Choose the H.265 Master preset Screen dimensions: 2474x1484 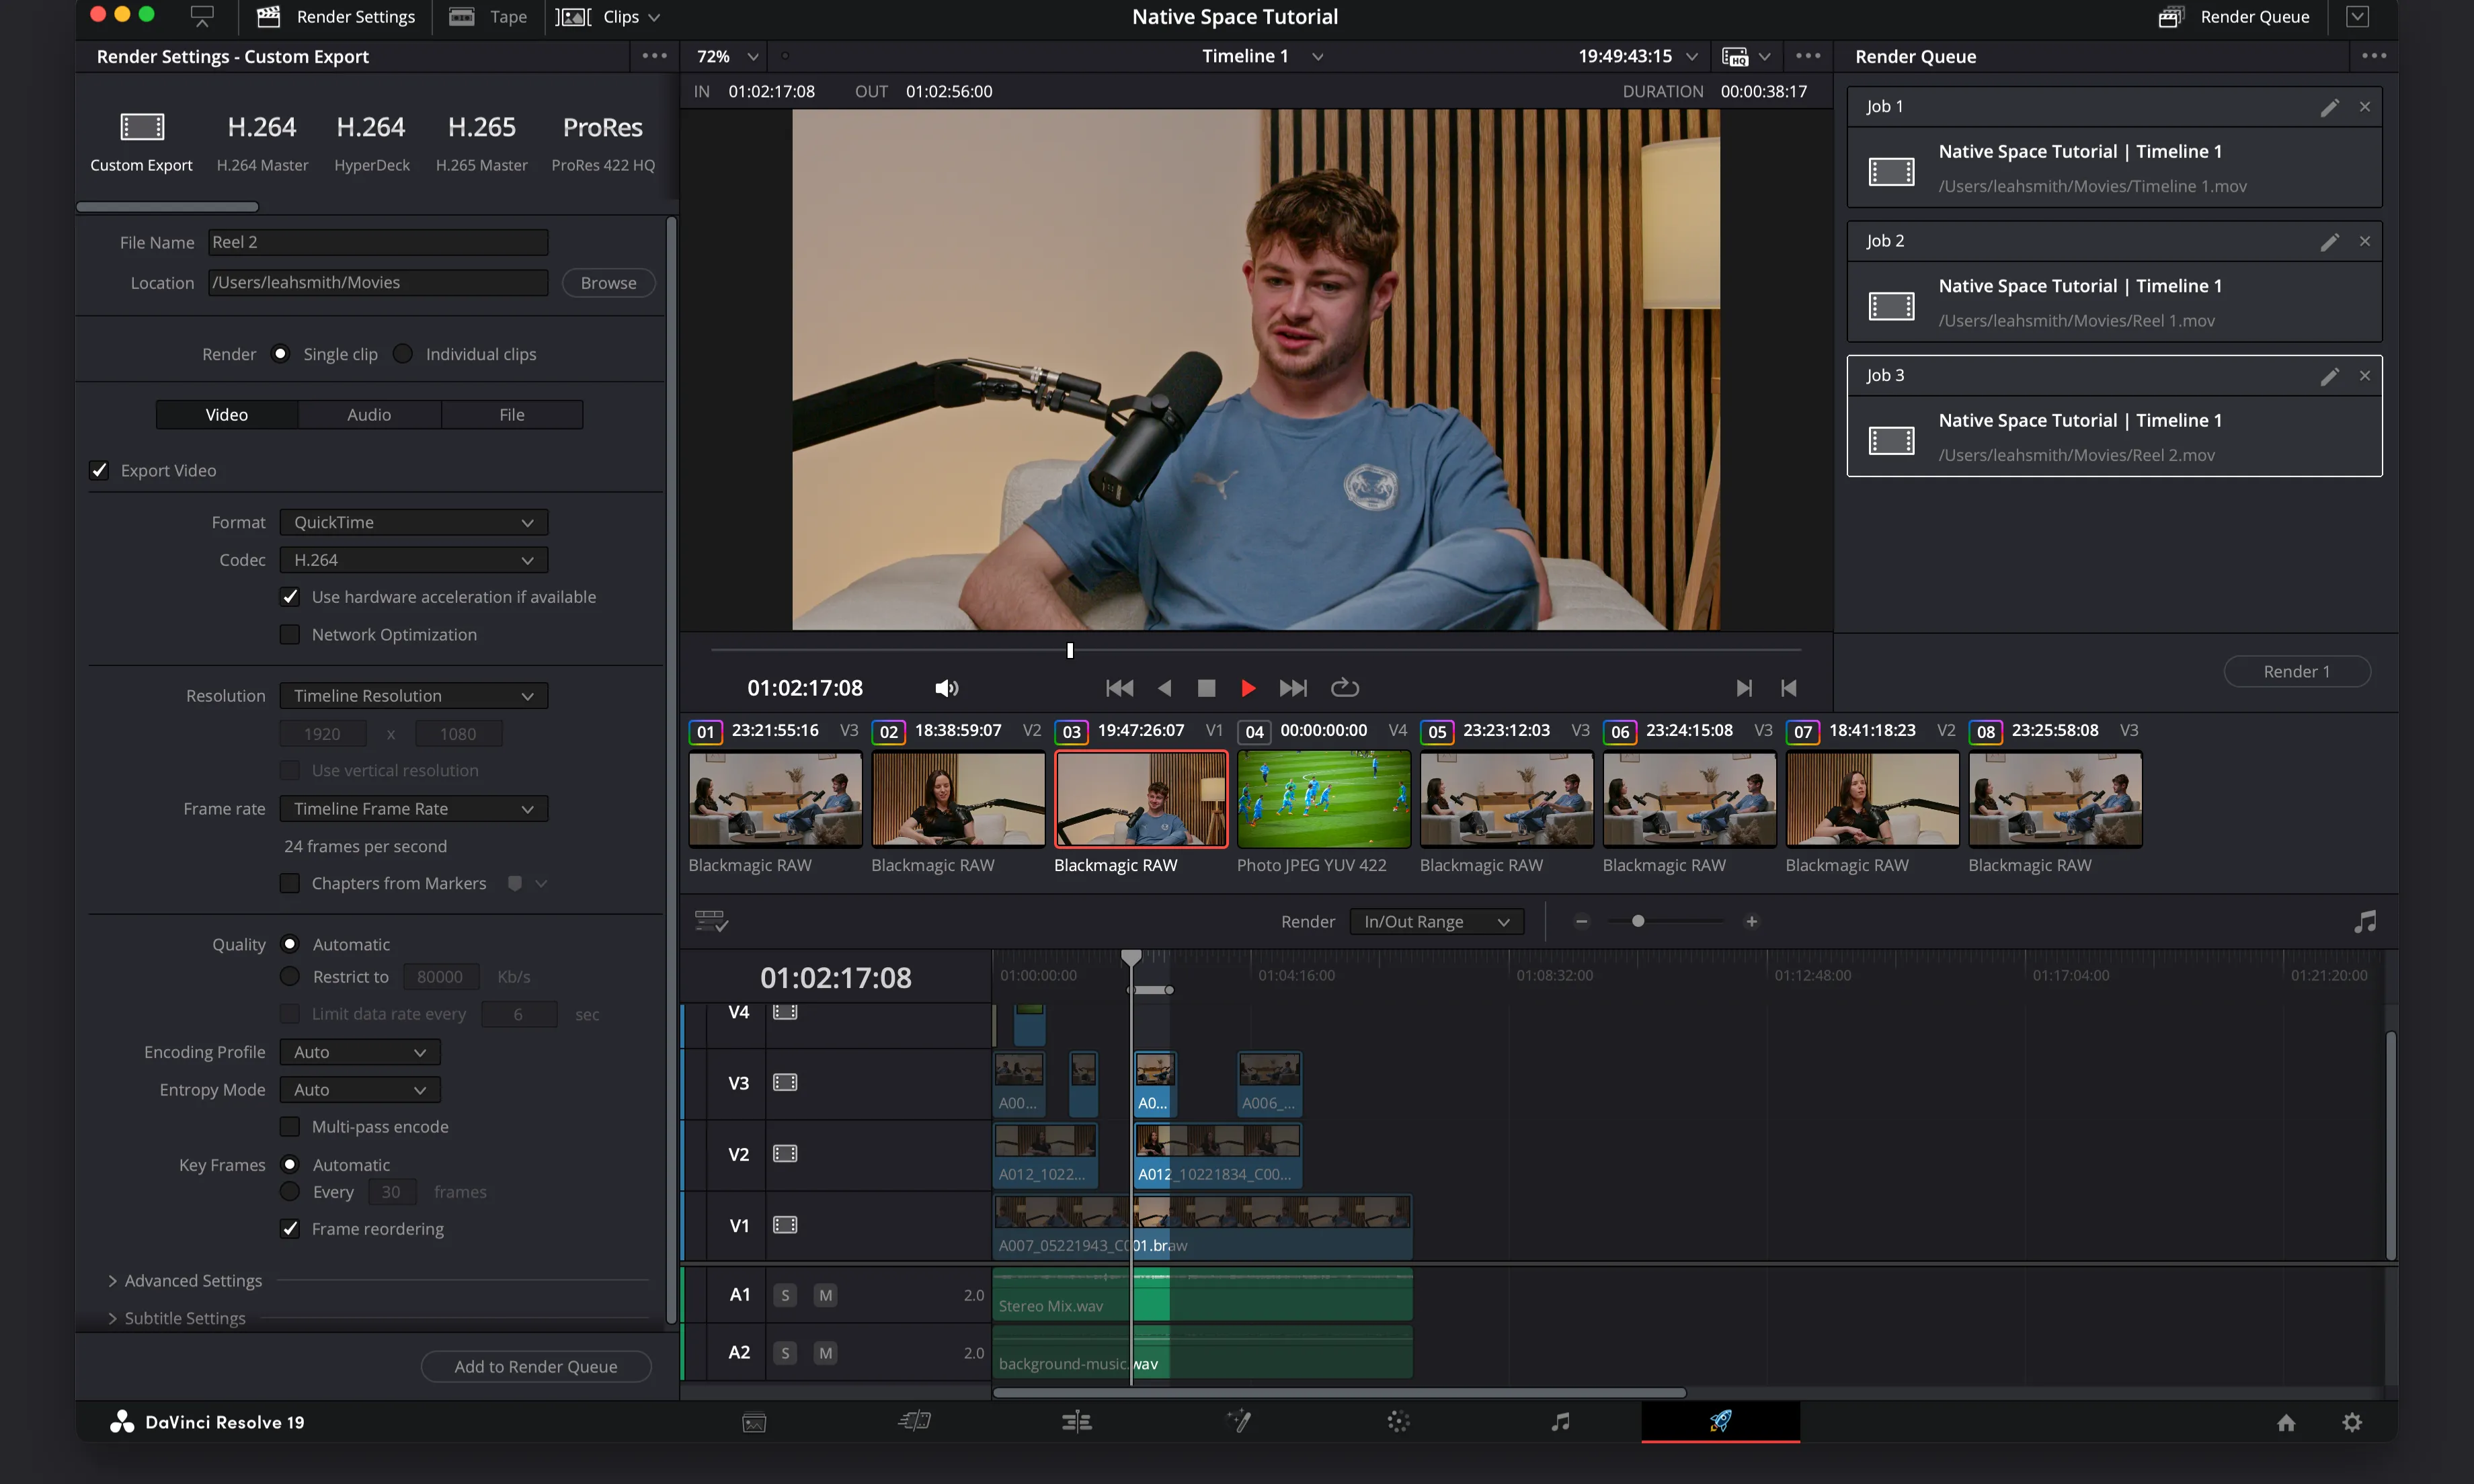[482, 142]
